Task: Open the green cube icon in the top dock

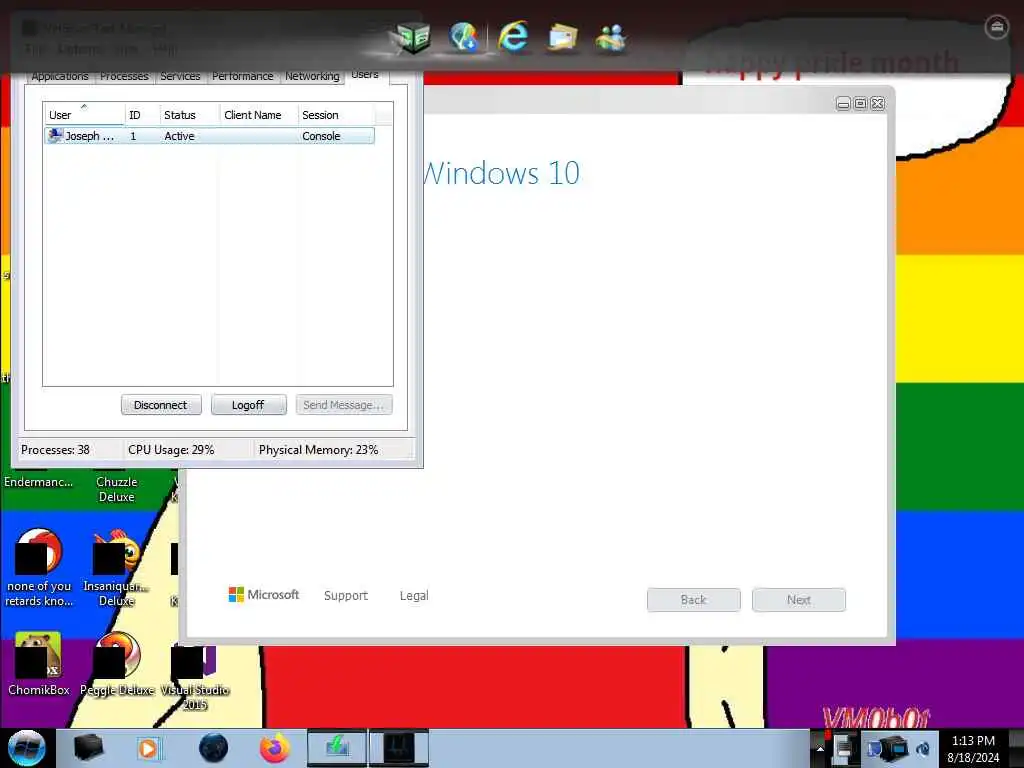Action: coord(412,38)
